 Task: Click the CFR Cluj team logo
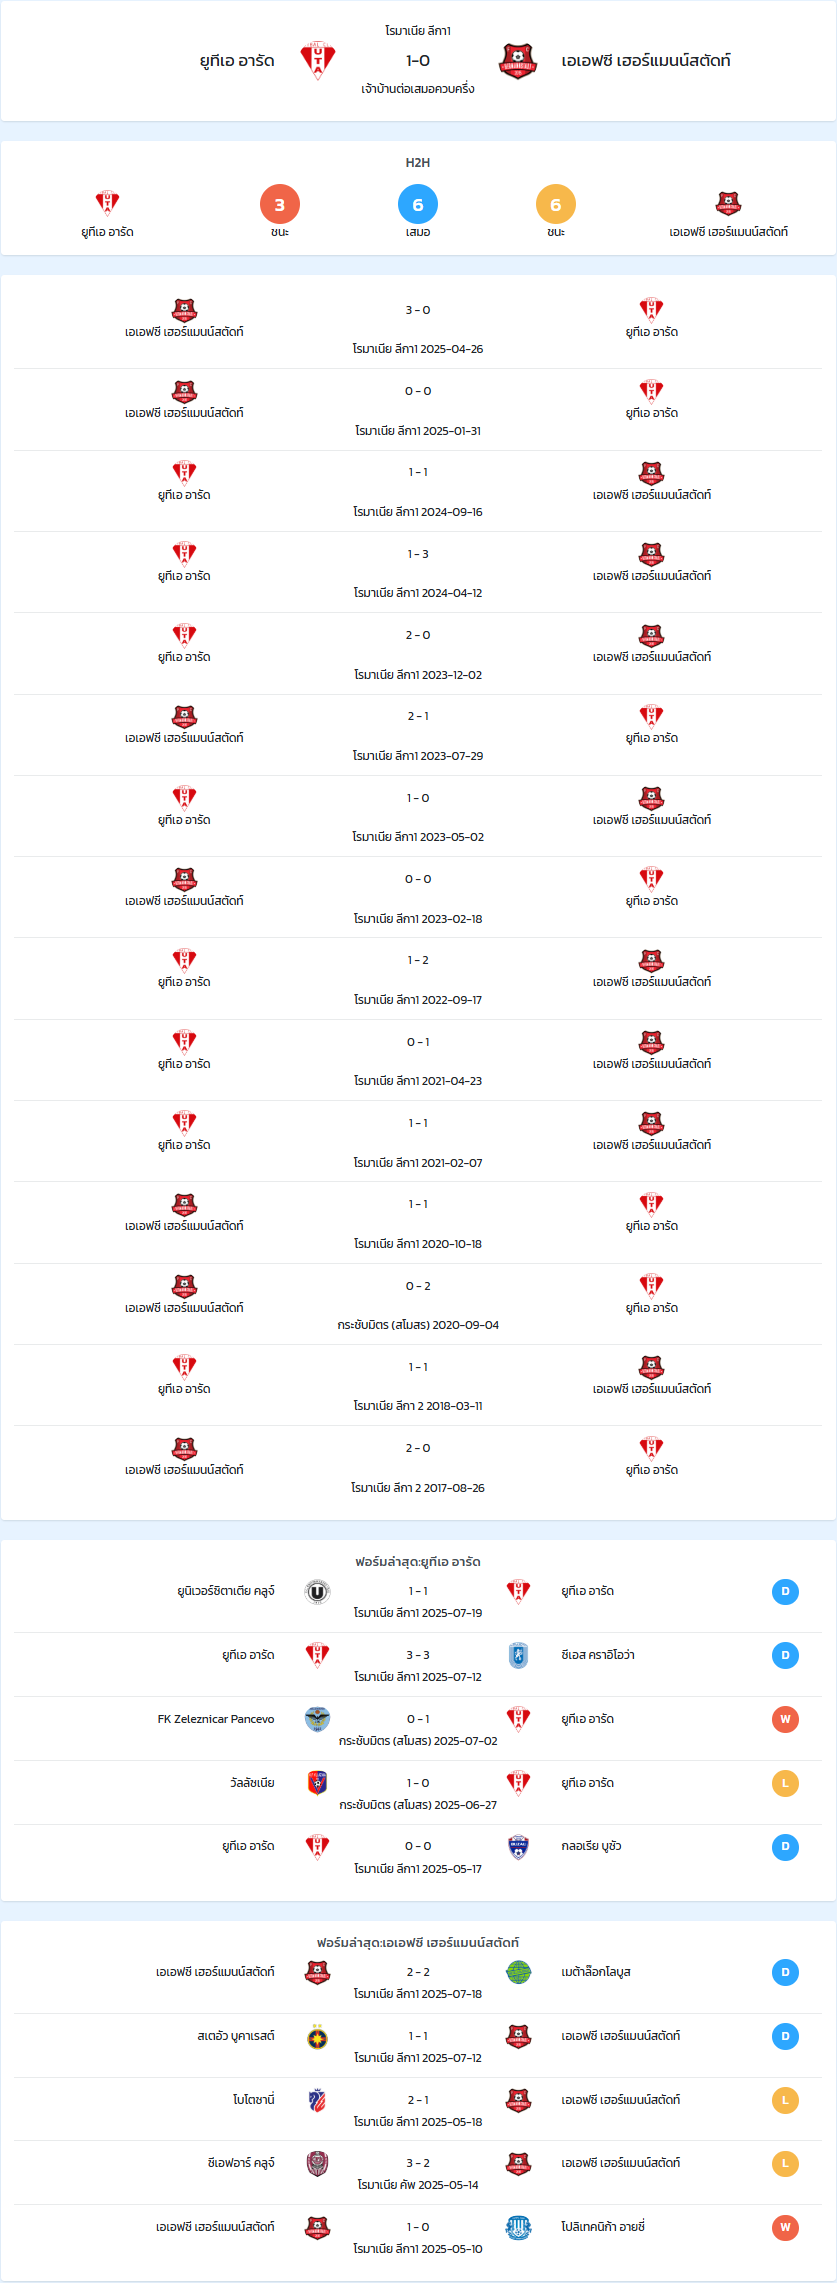tap(317, 2163)
